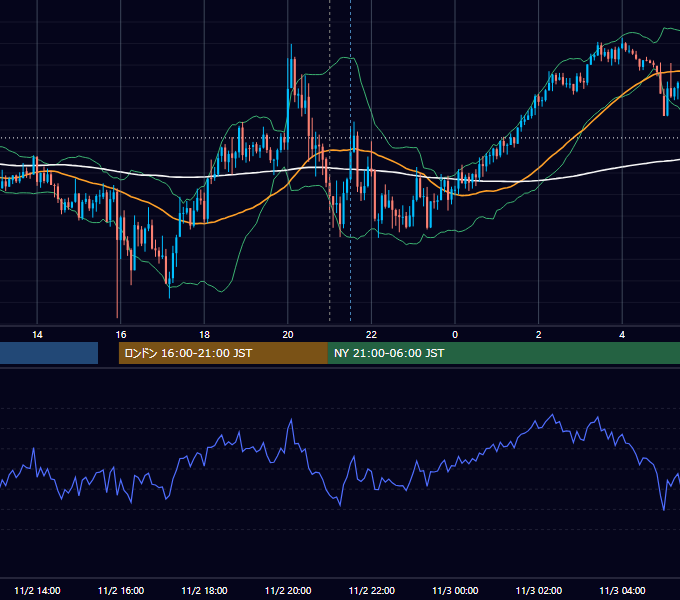The height and width of the screenshot is (600, 680).
Task: Click the 16 hour axis label
Action: (121, 335)
